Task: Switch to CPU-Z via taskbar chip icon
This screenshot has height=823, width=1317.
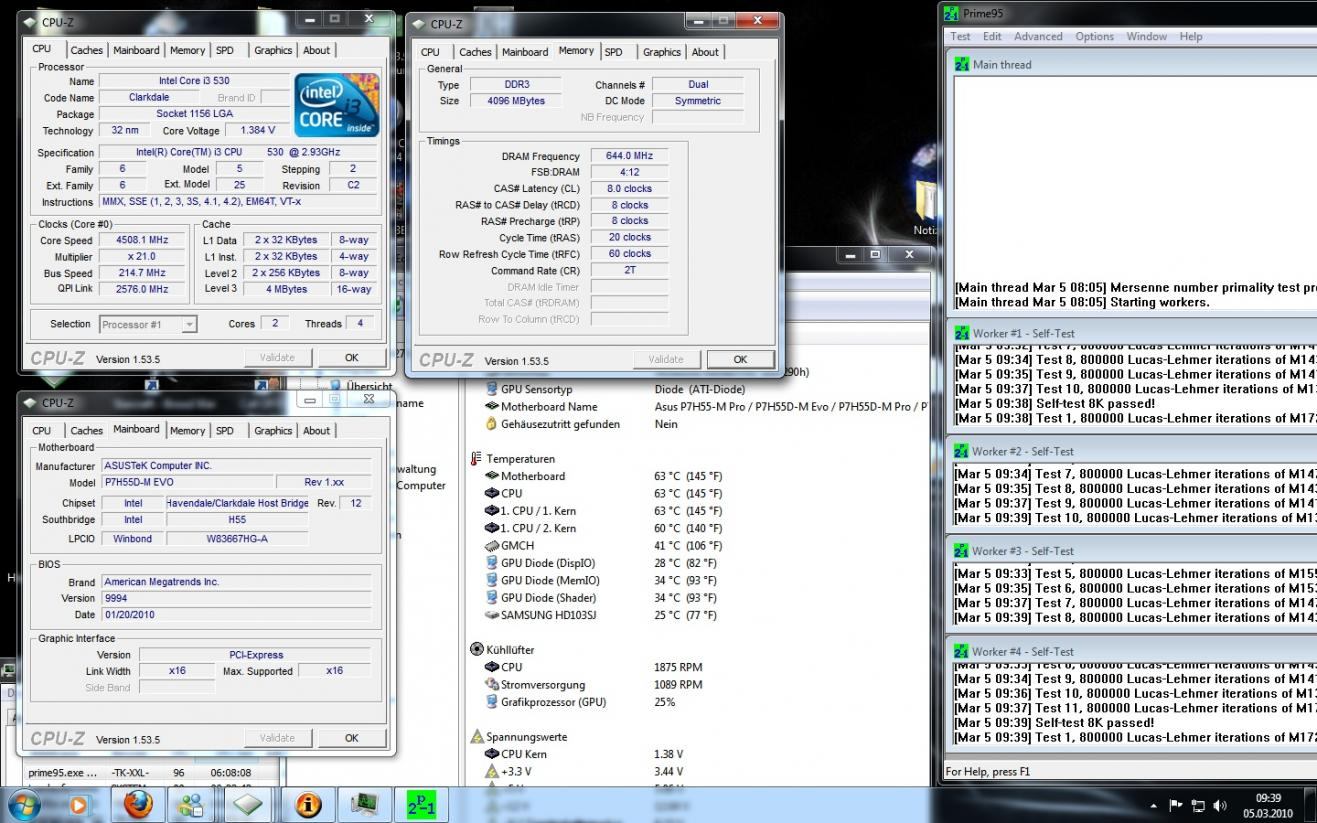Action: 248,804
